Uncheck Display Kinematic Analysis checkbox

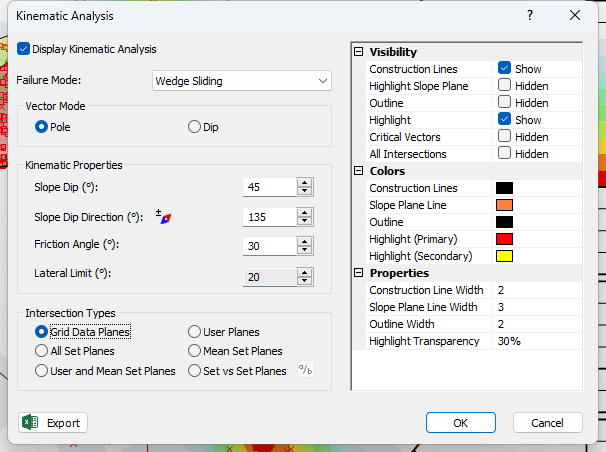click(x=23, y=49)
